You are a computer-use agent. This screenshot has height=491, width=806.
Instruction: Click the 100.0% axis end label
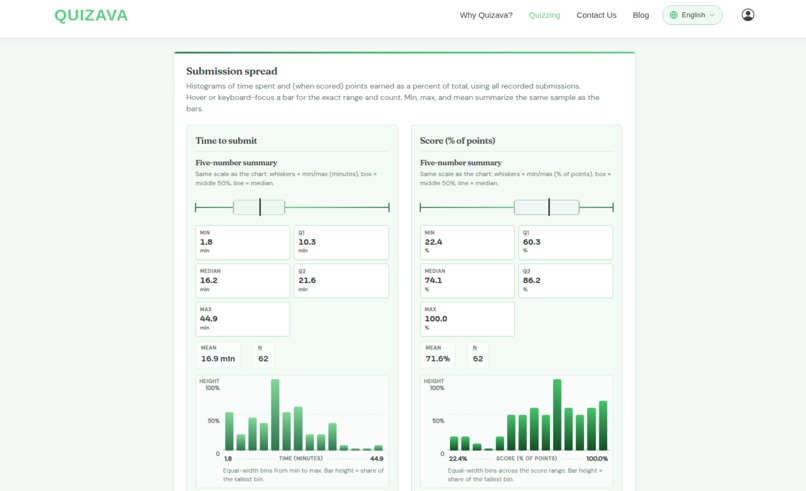pos(597,458)
